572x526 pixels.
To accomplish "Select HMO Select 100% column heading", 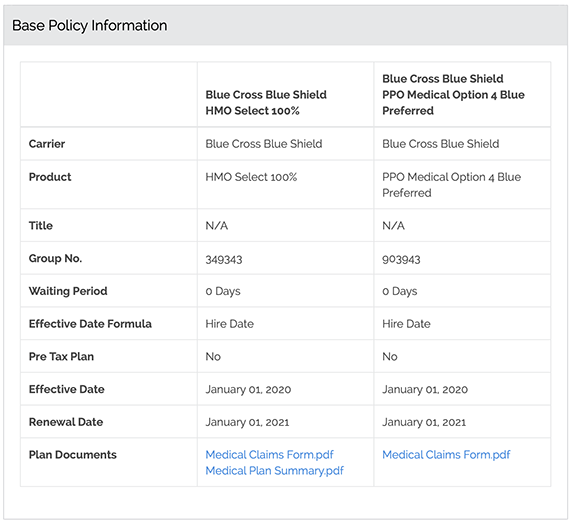I will pos(266,103).
